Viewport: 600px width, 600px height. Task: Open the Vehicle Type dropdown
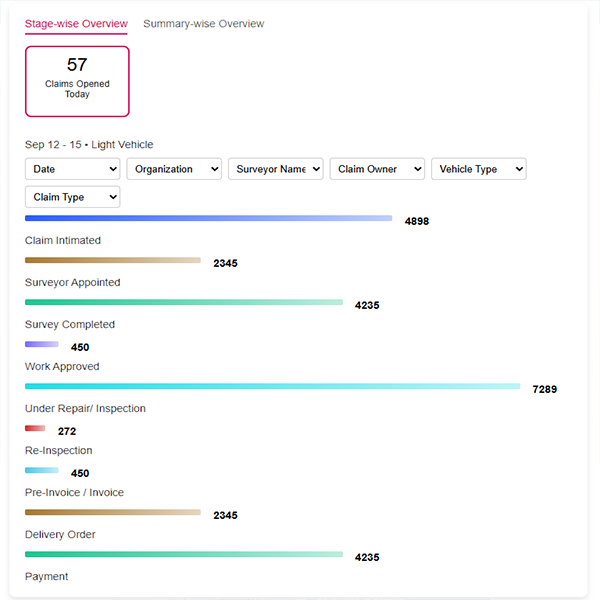[x=478, y=169]
